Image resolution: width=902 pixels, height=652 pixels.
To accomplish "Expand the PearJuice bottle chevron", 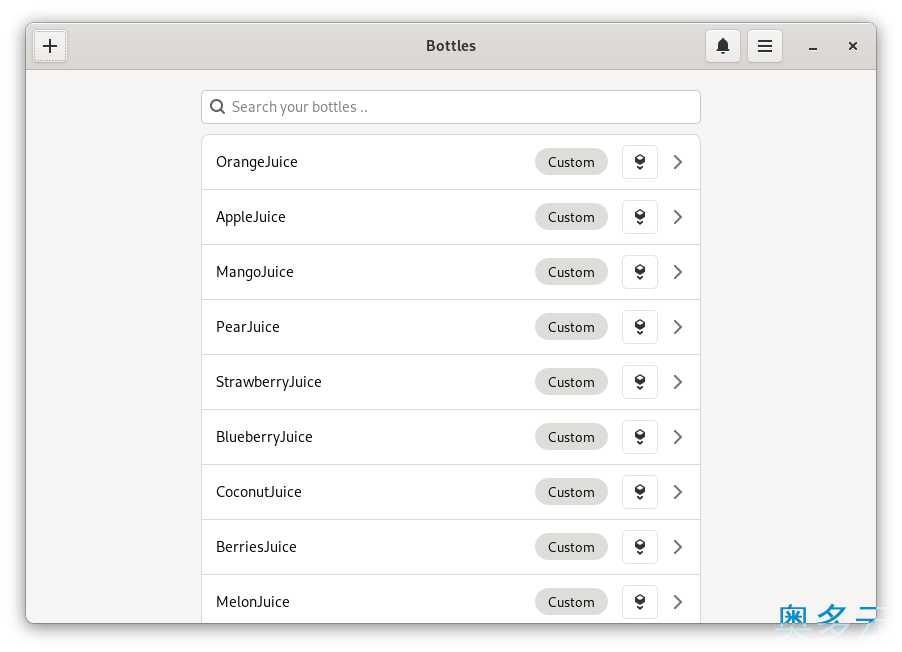I will [x=678, y=327].
